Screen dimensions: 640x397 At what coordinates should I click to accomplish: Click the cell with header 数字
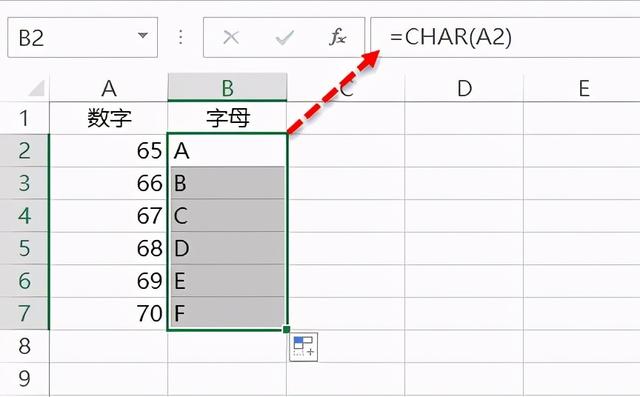(109, 118)
